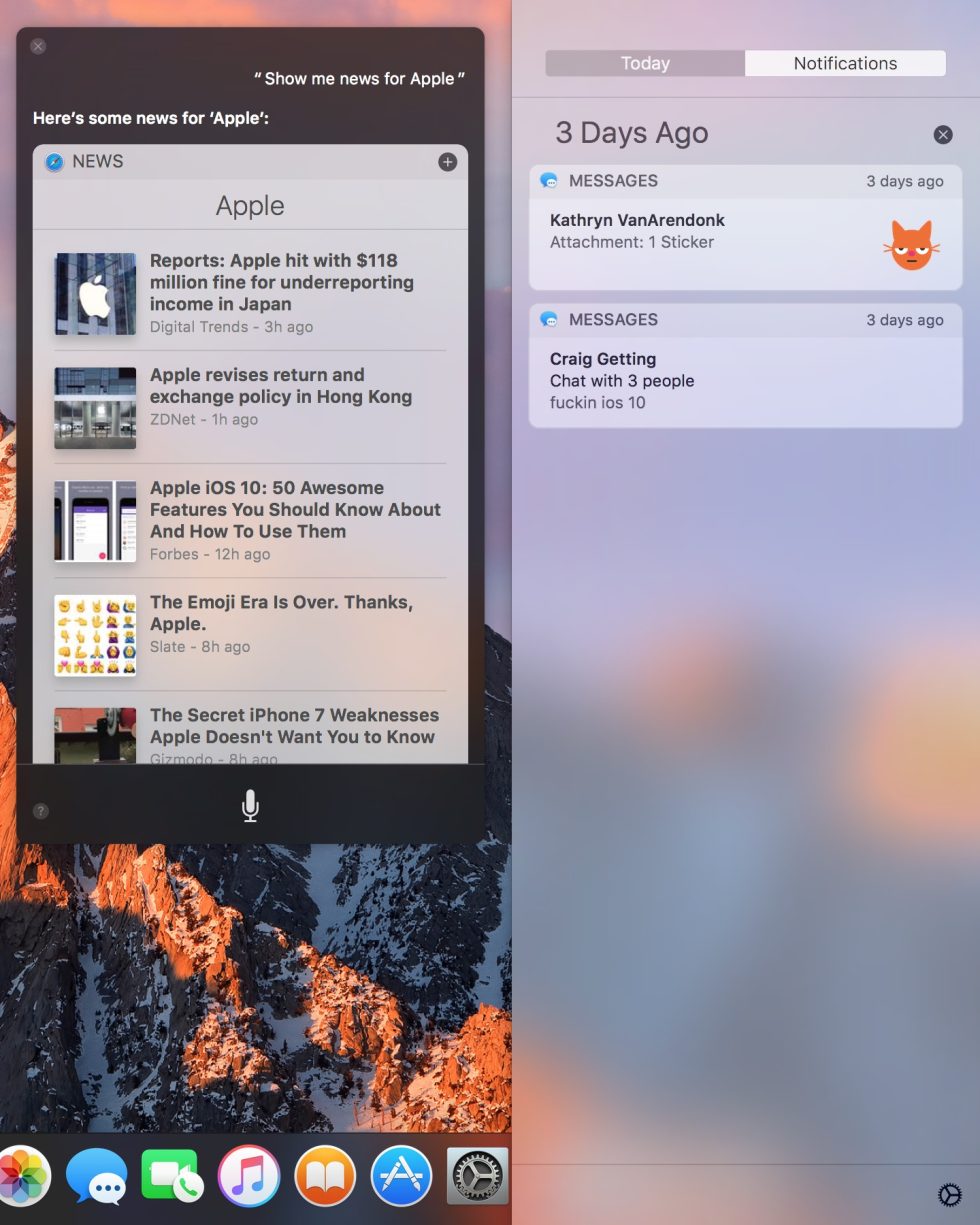The width and height of the screenshot is (980, 1225).
Task: Open the News app from the Siri widget header
Action: coord(91,161)
